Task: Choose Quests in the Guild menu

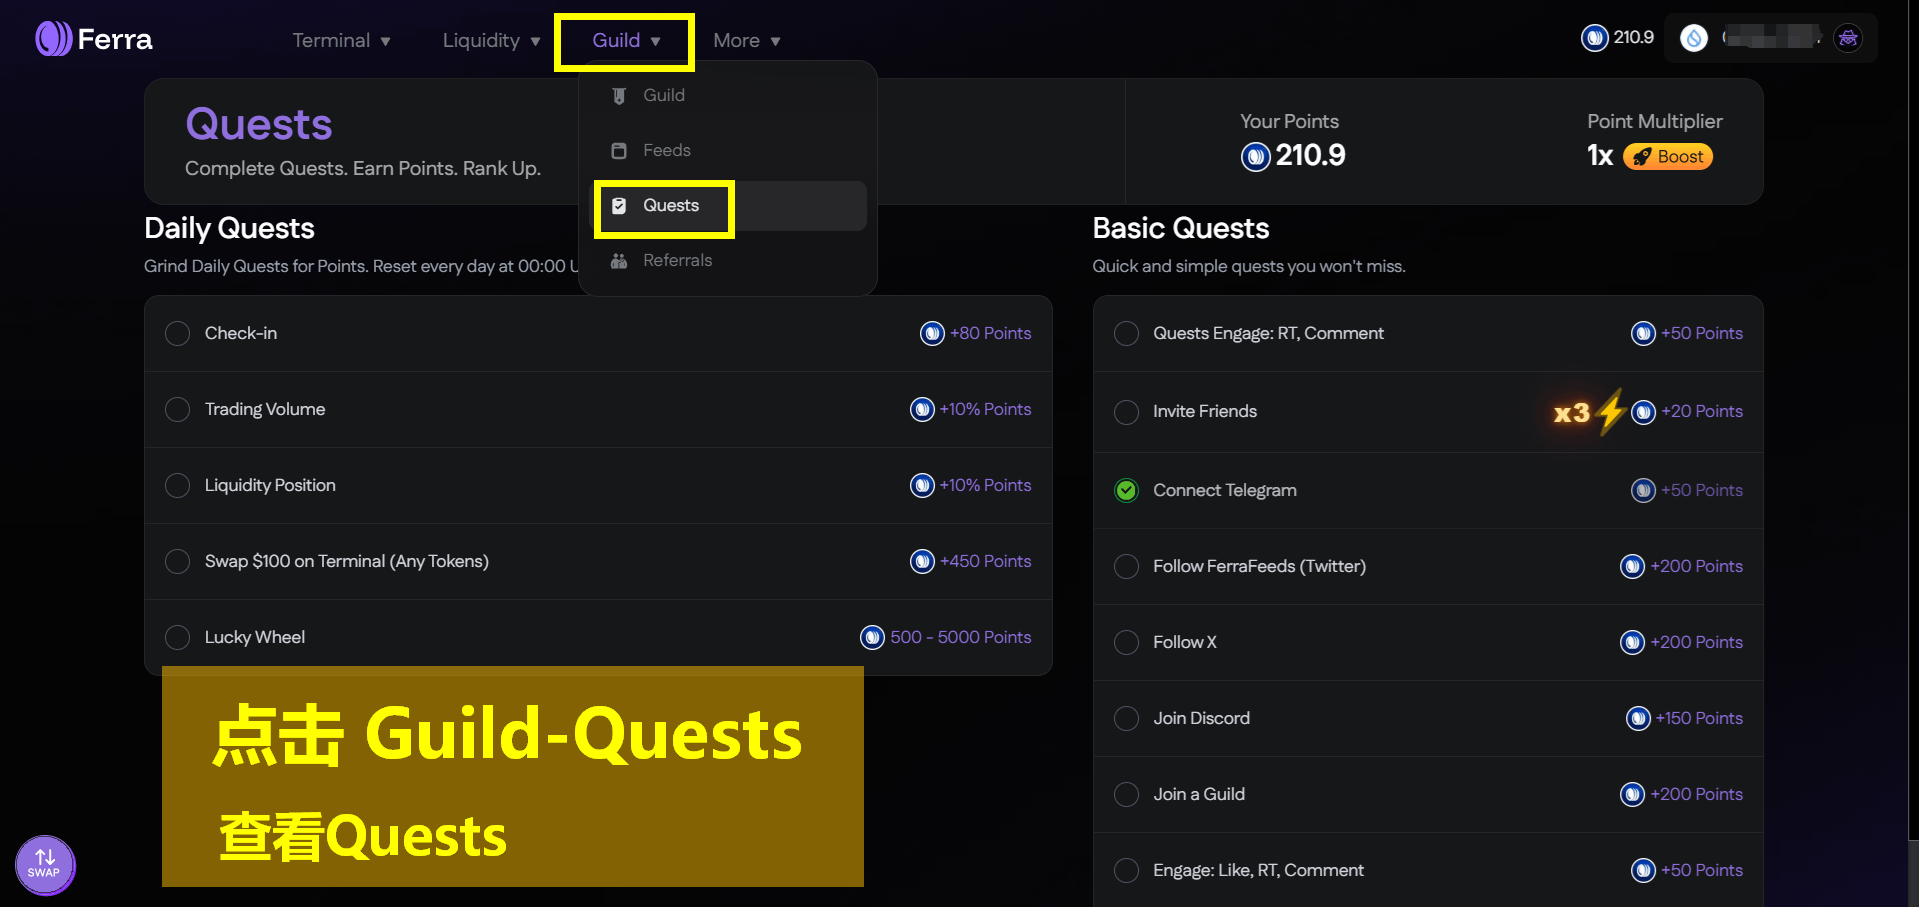Action: (x=728, y=205)
